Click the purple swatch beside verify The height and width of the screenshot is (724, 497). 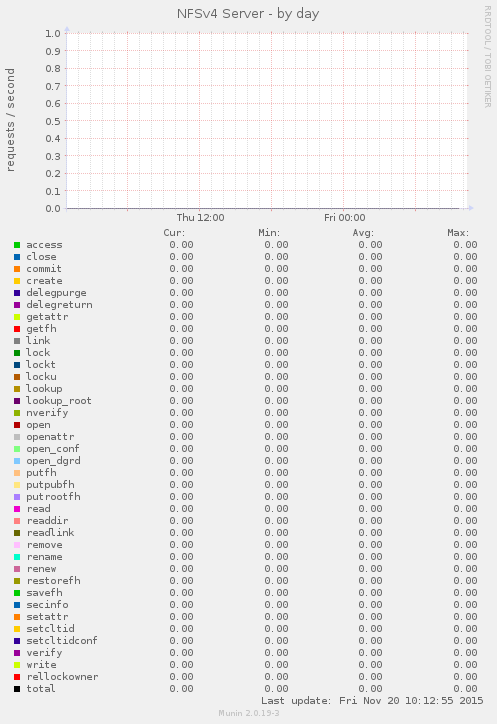(17, 653)
